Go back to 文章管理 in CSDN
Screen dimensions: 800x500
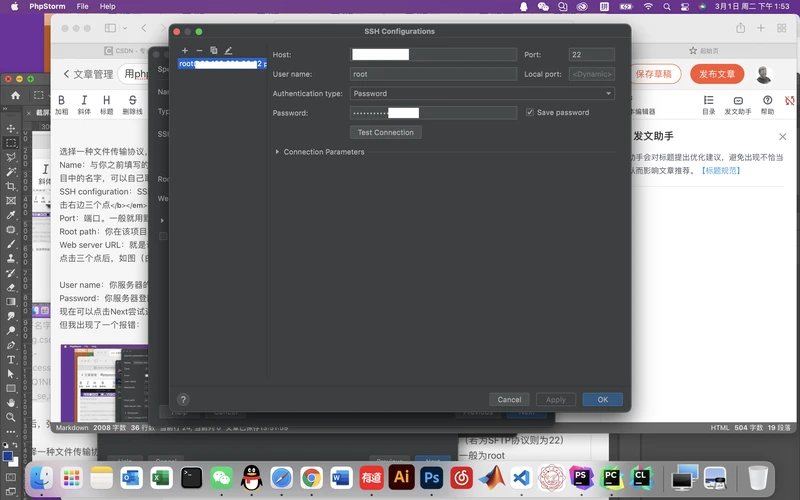[88, 74]
